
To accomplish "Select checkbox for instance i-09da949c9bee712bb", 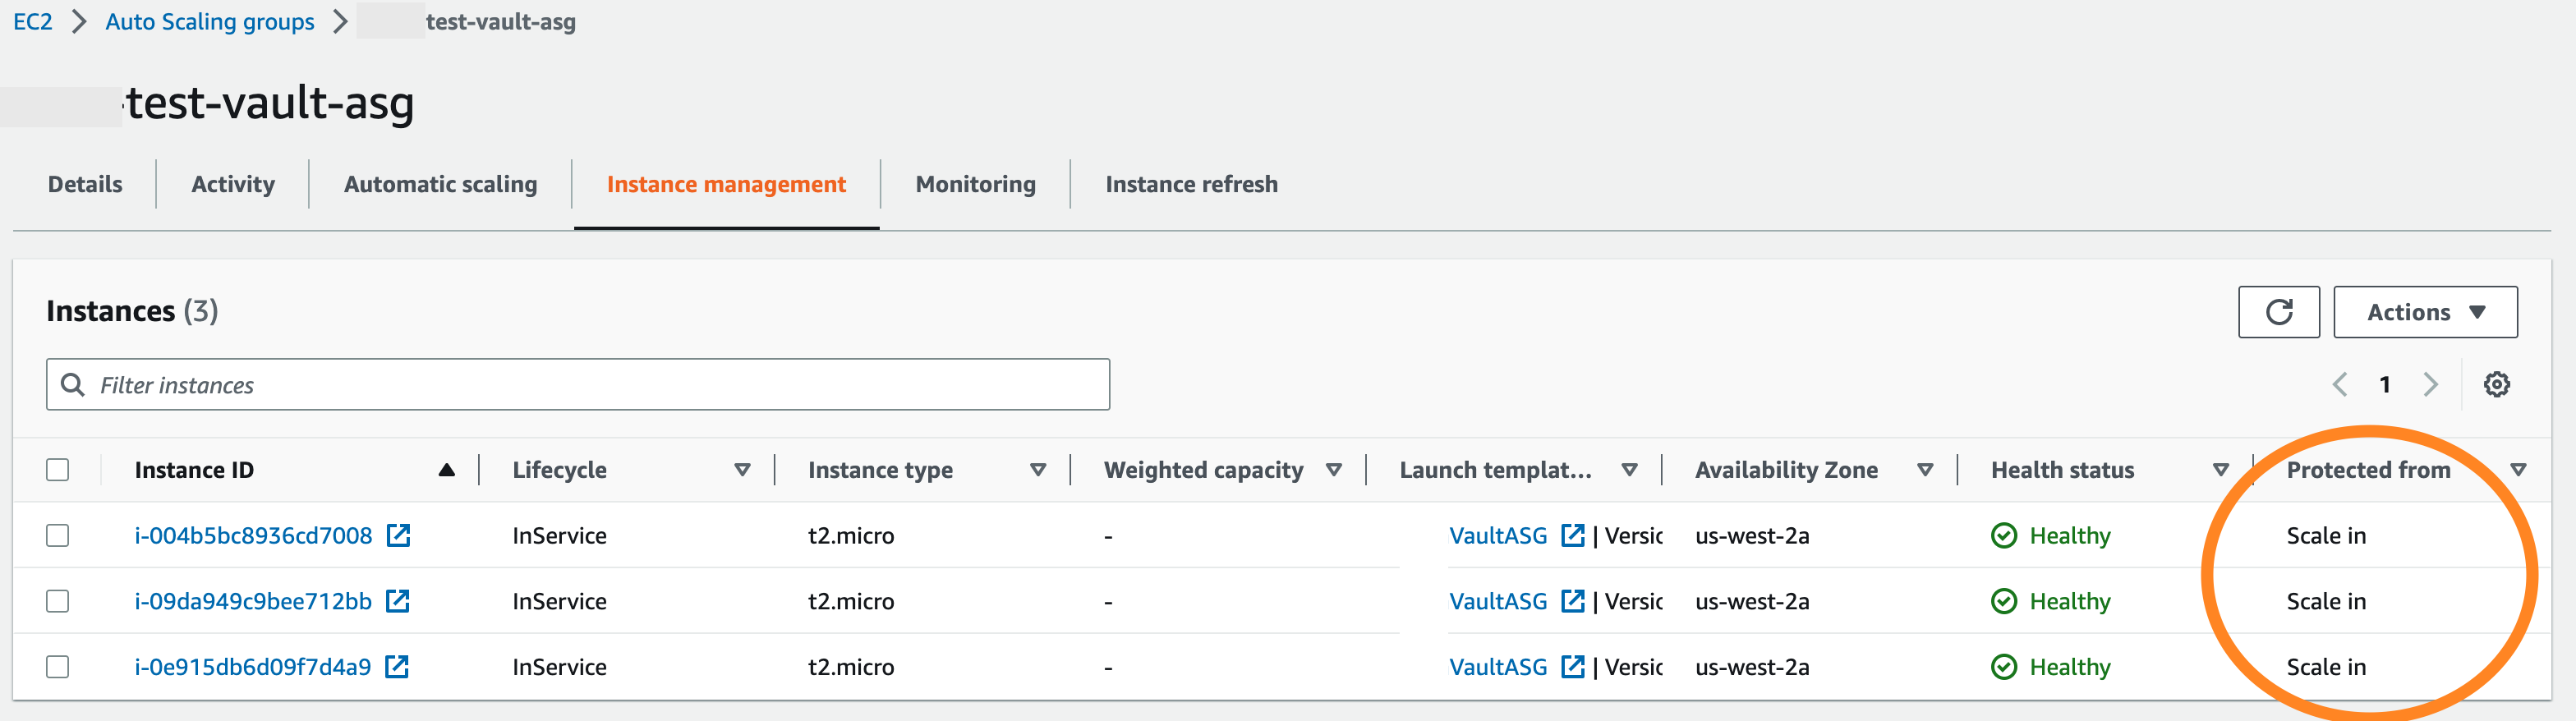I will pos(58,601).
